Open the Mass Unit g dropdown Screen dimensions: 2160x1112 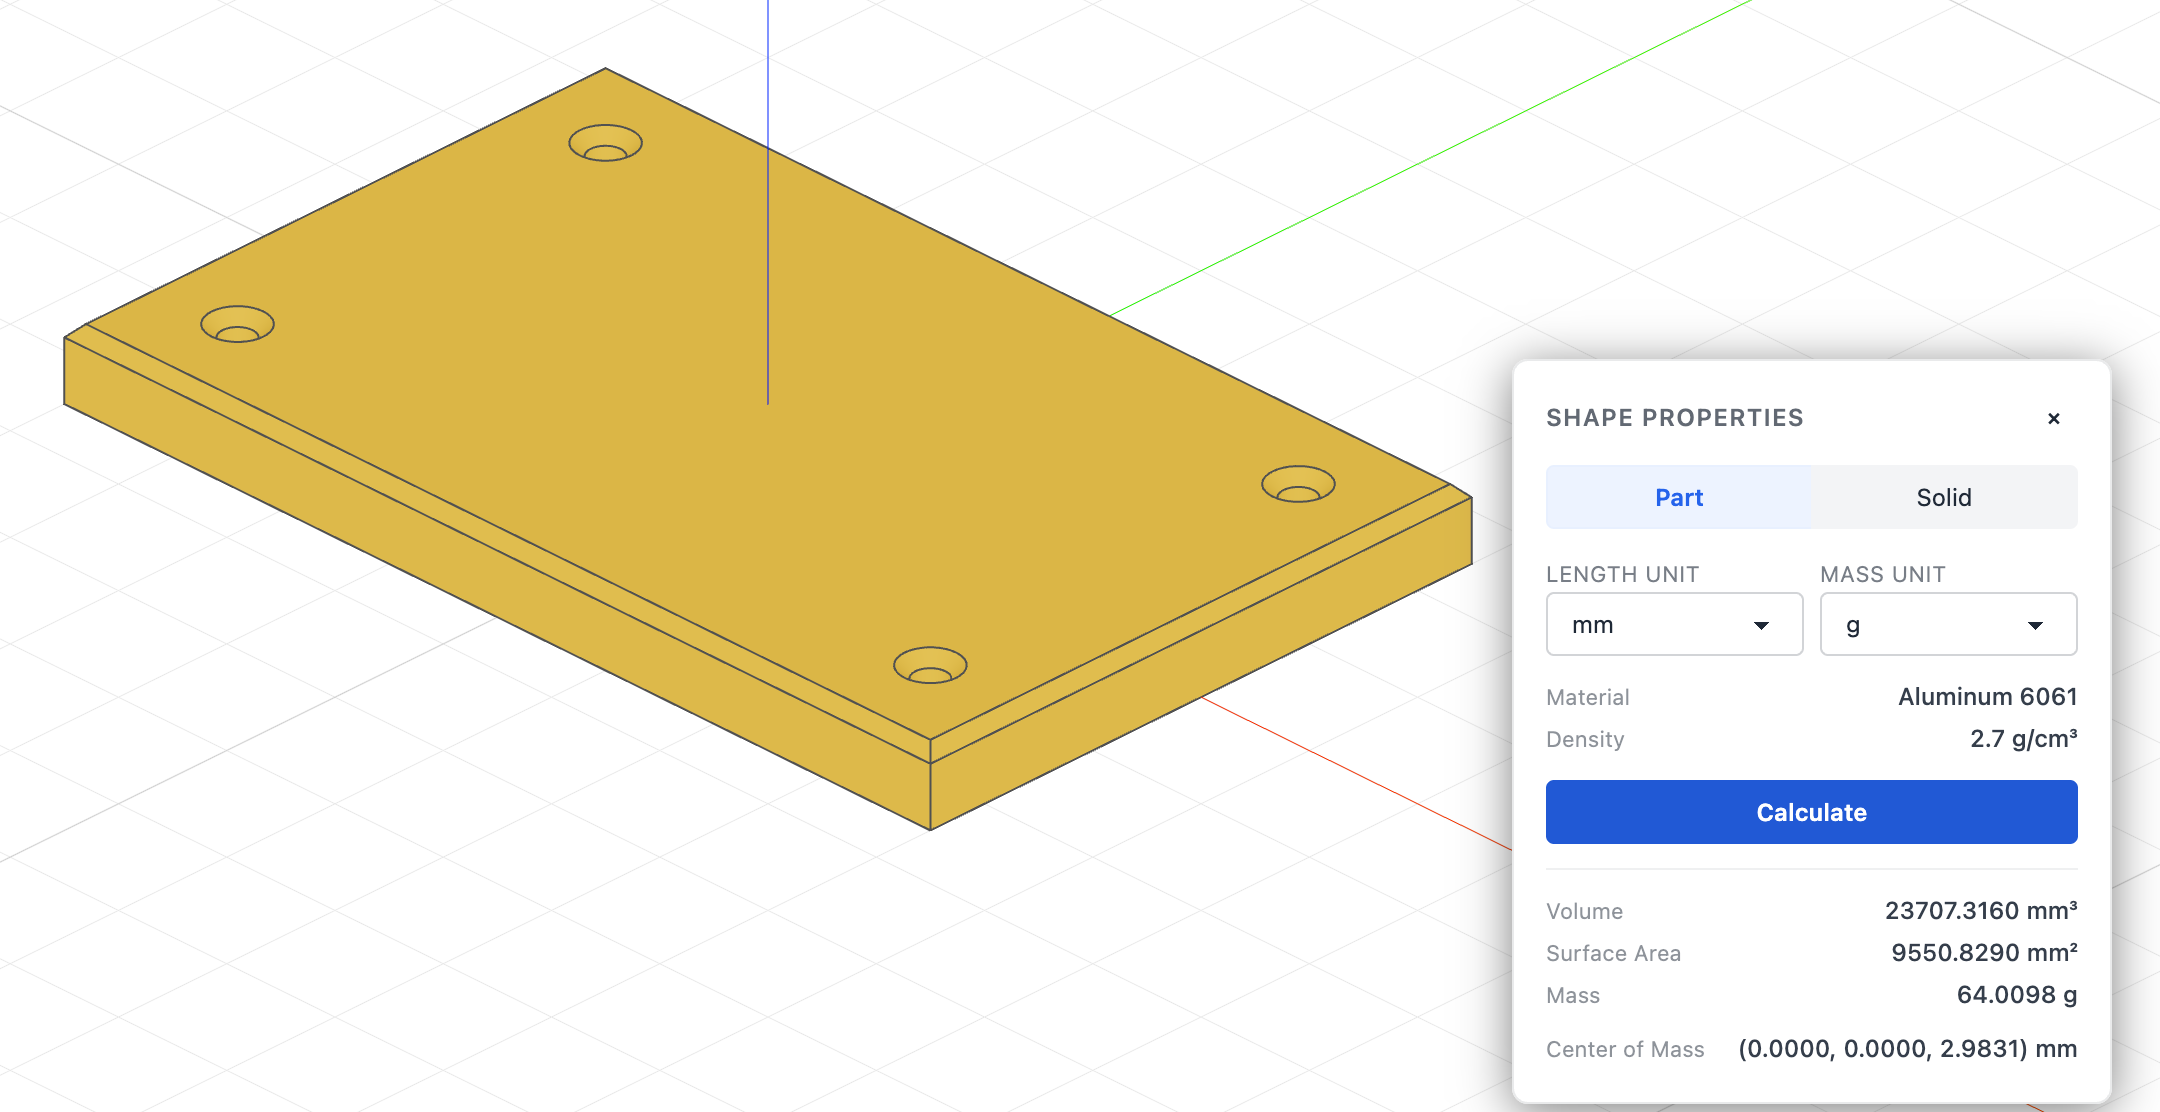click(x=1948, y=625)
